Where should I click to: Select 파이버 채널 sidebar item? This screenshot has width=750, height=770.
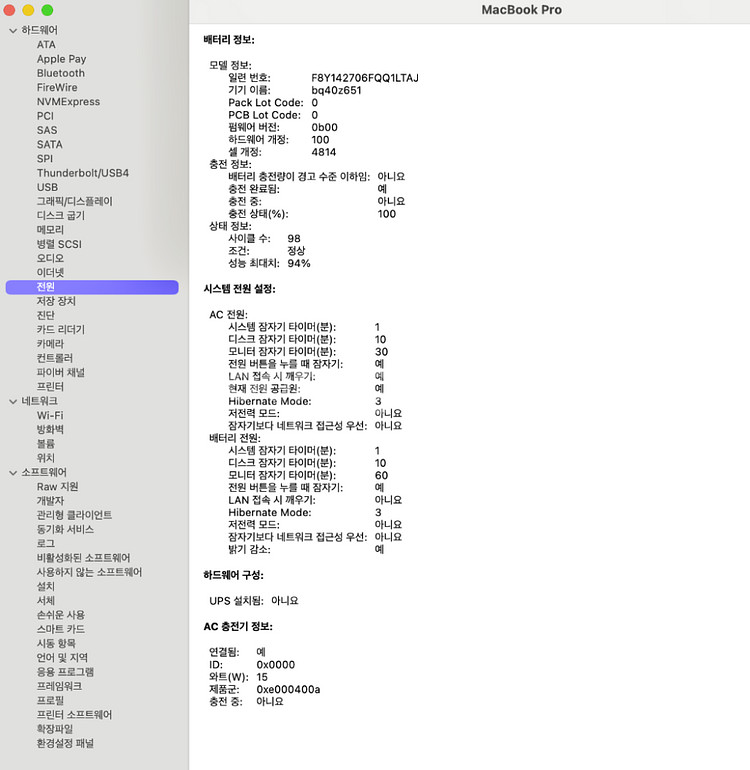click(61, 372)
